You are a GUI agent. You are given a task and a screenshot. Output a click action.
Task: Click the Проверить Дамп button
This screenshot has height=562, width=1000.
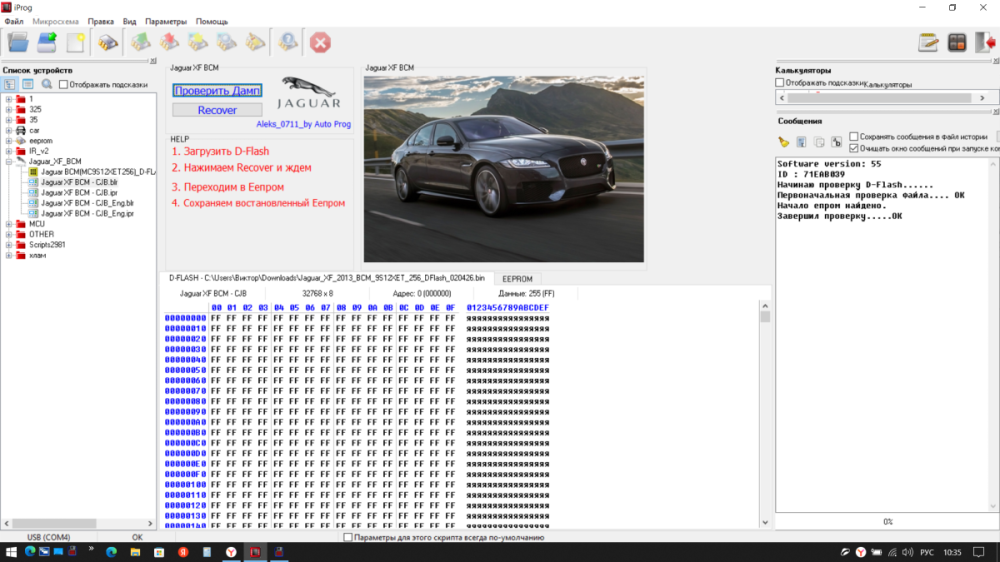coord(217,90)
